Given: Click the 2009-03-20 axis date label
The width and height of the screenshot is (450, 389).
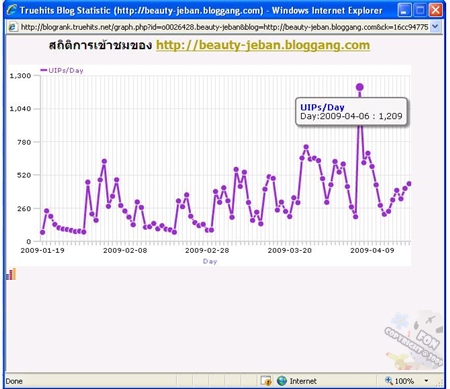Looking at the screenshot, I should pyautogui.click(x=290, y=250).
